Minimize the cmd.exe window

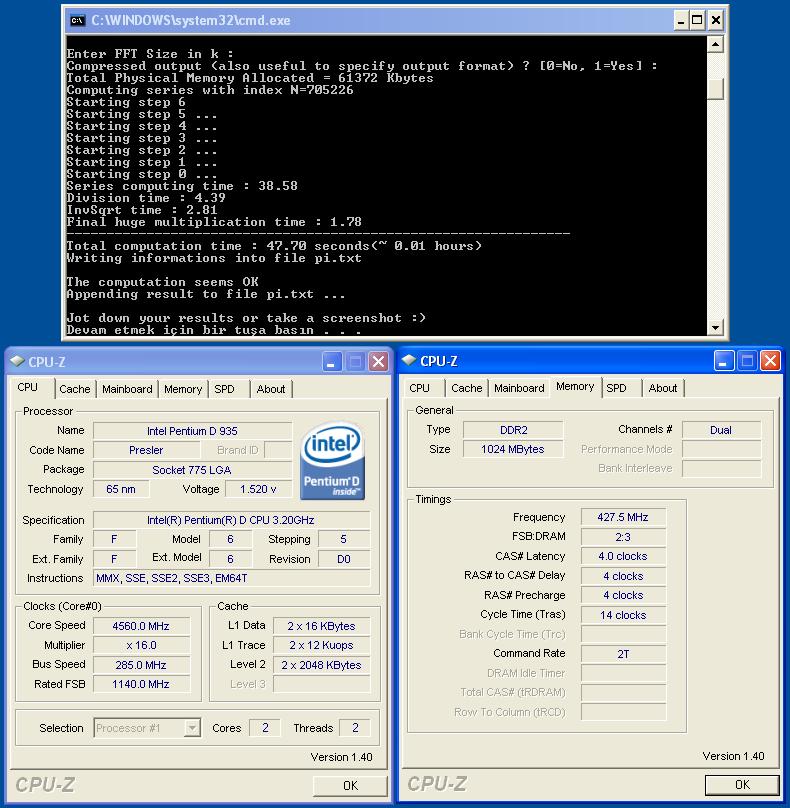click(681, 21)
